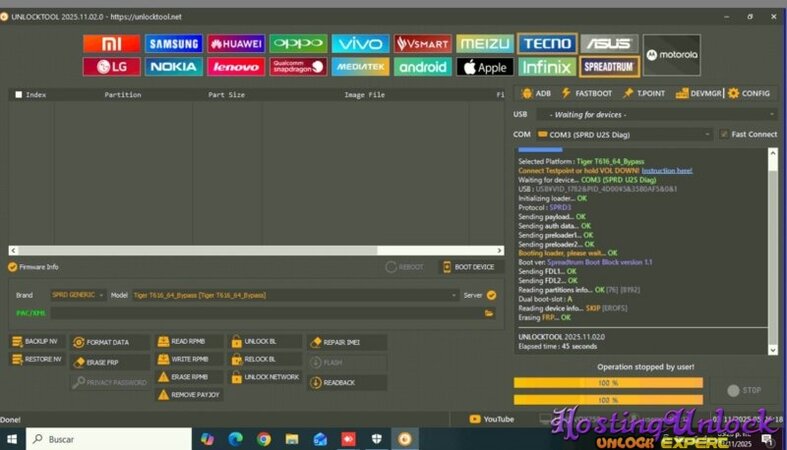This screenshot has width=787, height=450.
Task: Select the Samsung brand logo
Action: point(173,43)
